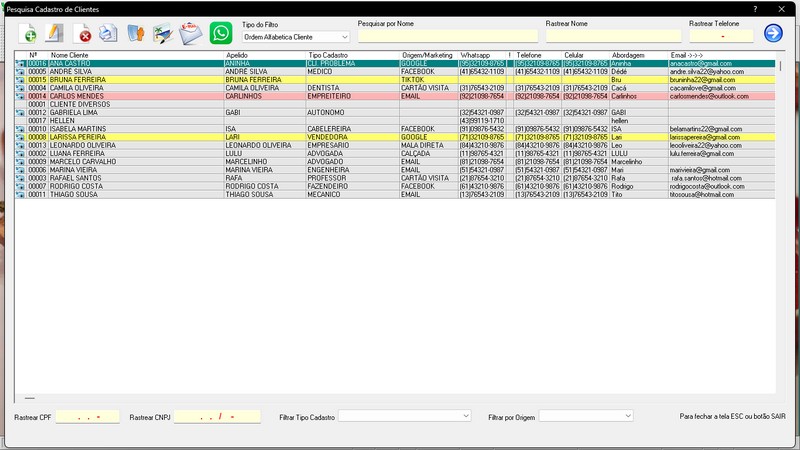This screenshot has width=800, height=450.
Task: Click row icon beside LARISSA PEREIRA
Action: click(20, 137)
